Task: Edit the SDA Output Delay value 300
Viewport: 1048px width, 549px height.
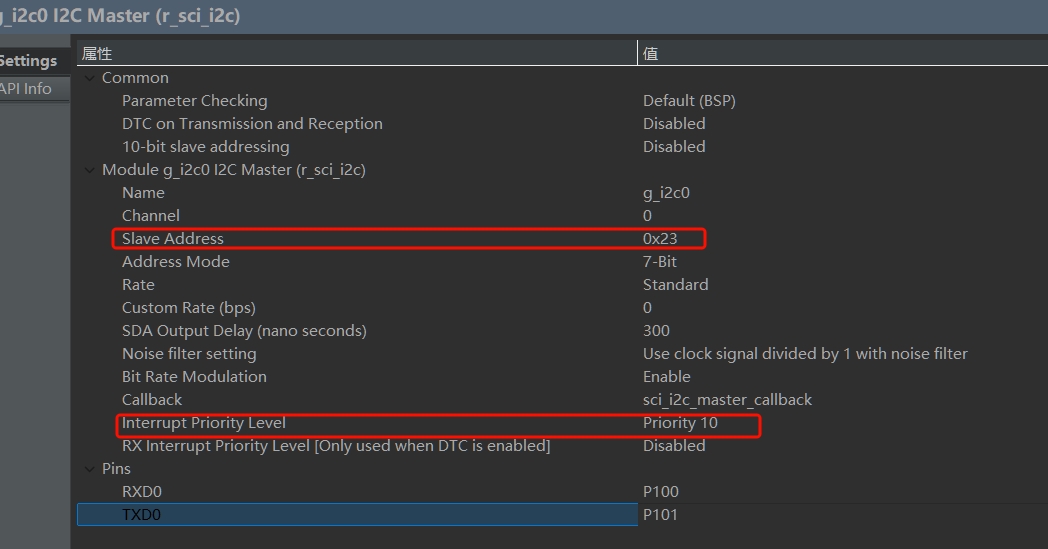Action: pos(656,331)
